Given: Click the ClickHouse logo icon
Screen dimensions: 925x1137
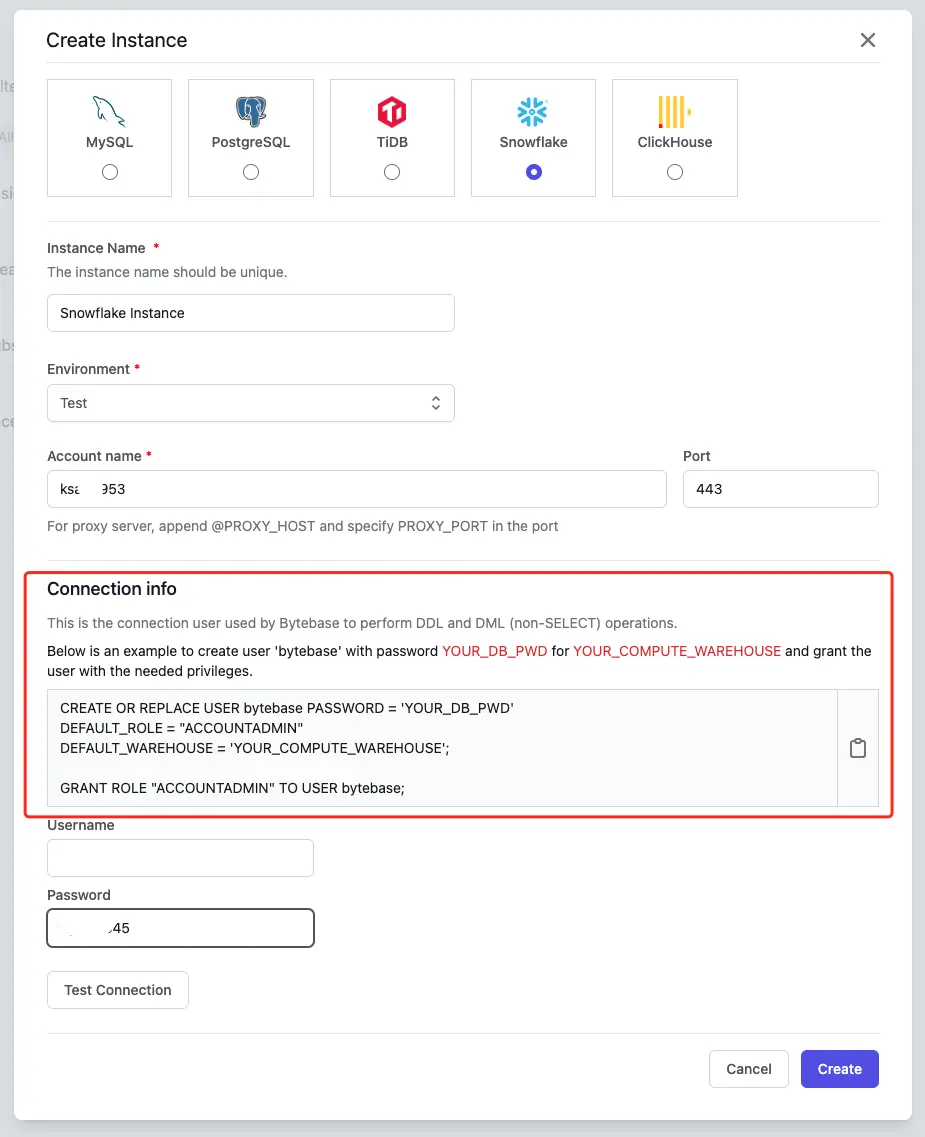Looking at the screenshot, I should (674, 112).
